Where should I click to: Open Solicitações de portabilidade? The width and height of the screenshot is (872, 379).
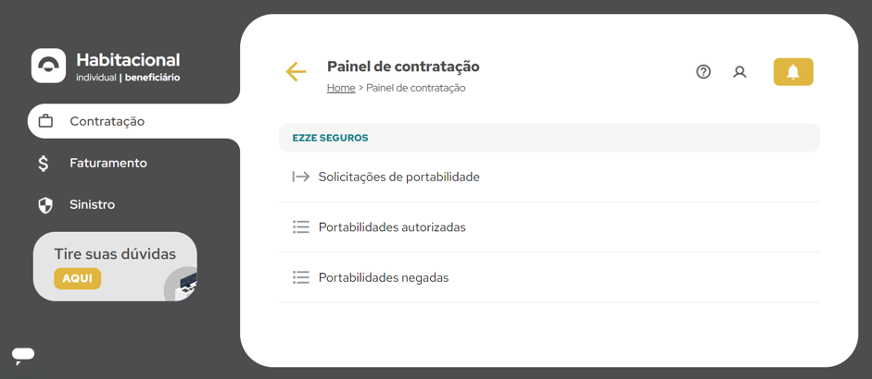point(549,177)
